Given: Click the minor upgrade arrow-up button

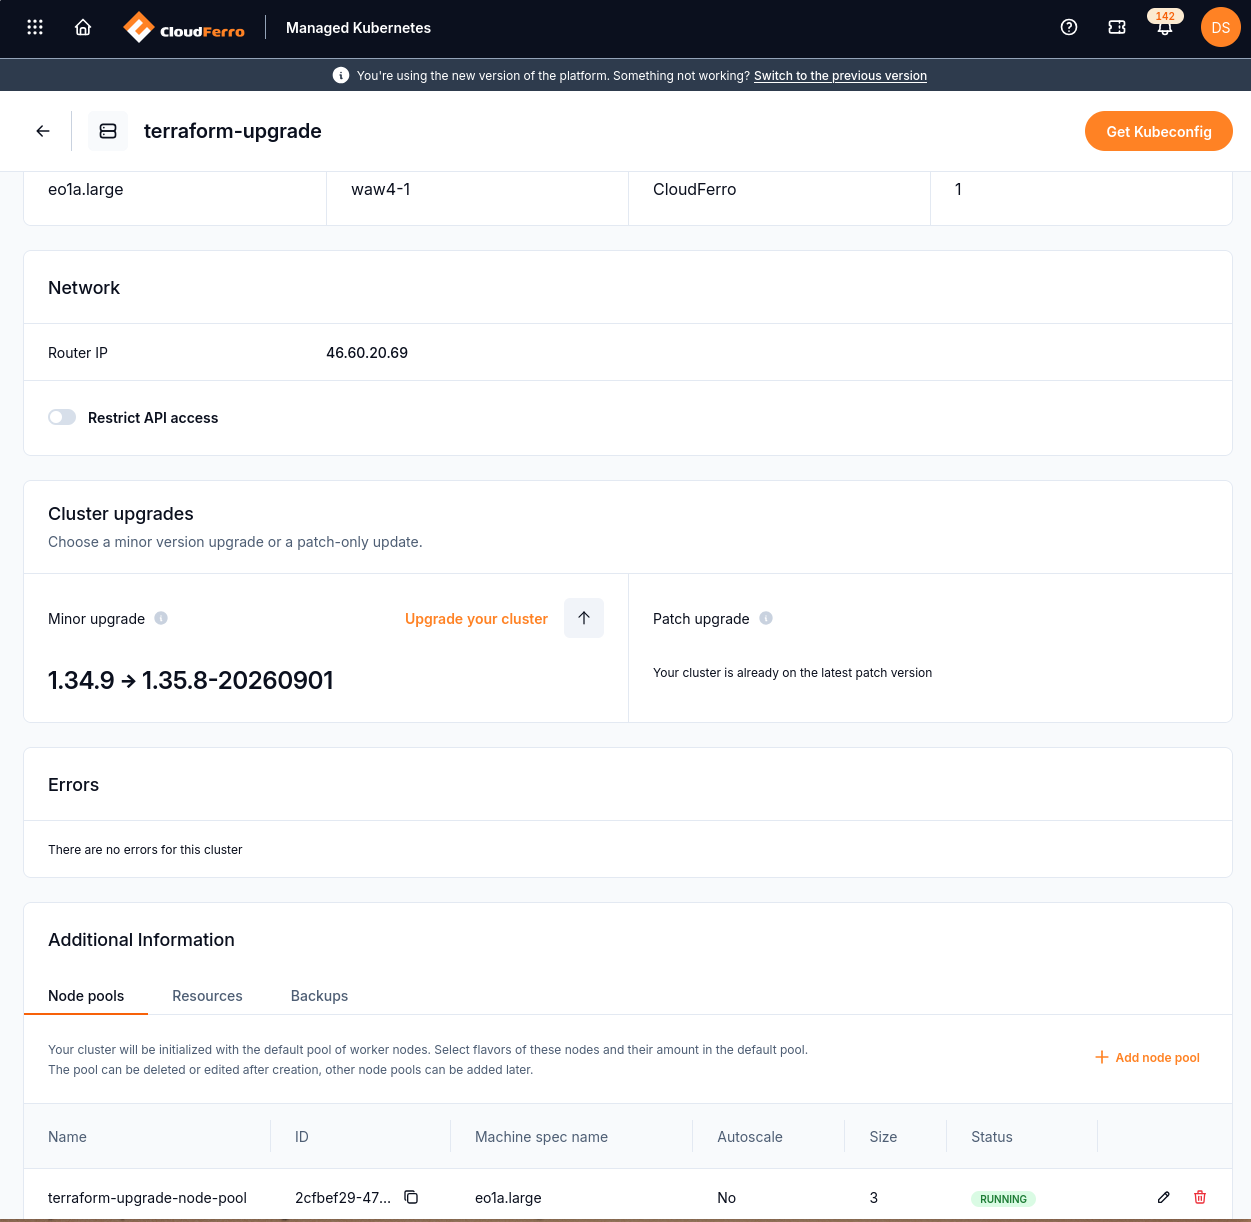Looking at the screenshot, I should pyautogui.click(x=584, y=618).
